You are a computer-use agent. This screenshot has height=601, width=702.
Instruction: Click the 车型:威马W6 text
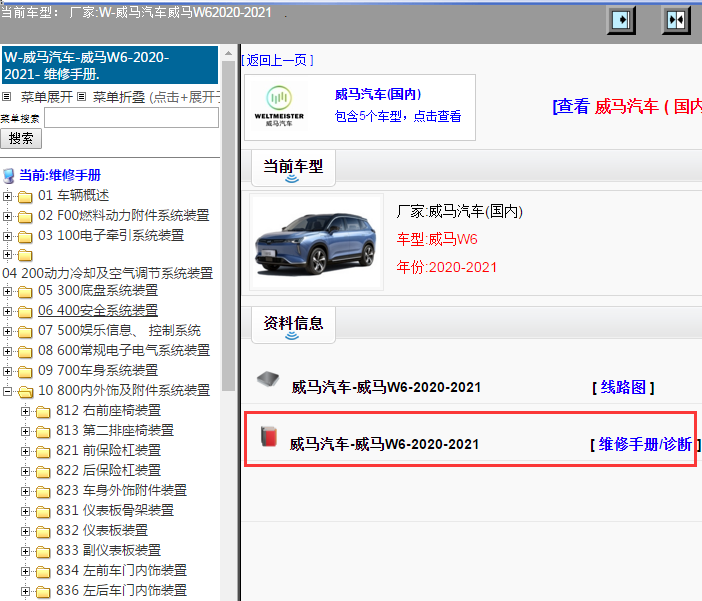(437, 239)
